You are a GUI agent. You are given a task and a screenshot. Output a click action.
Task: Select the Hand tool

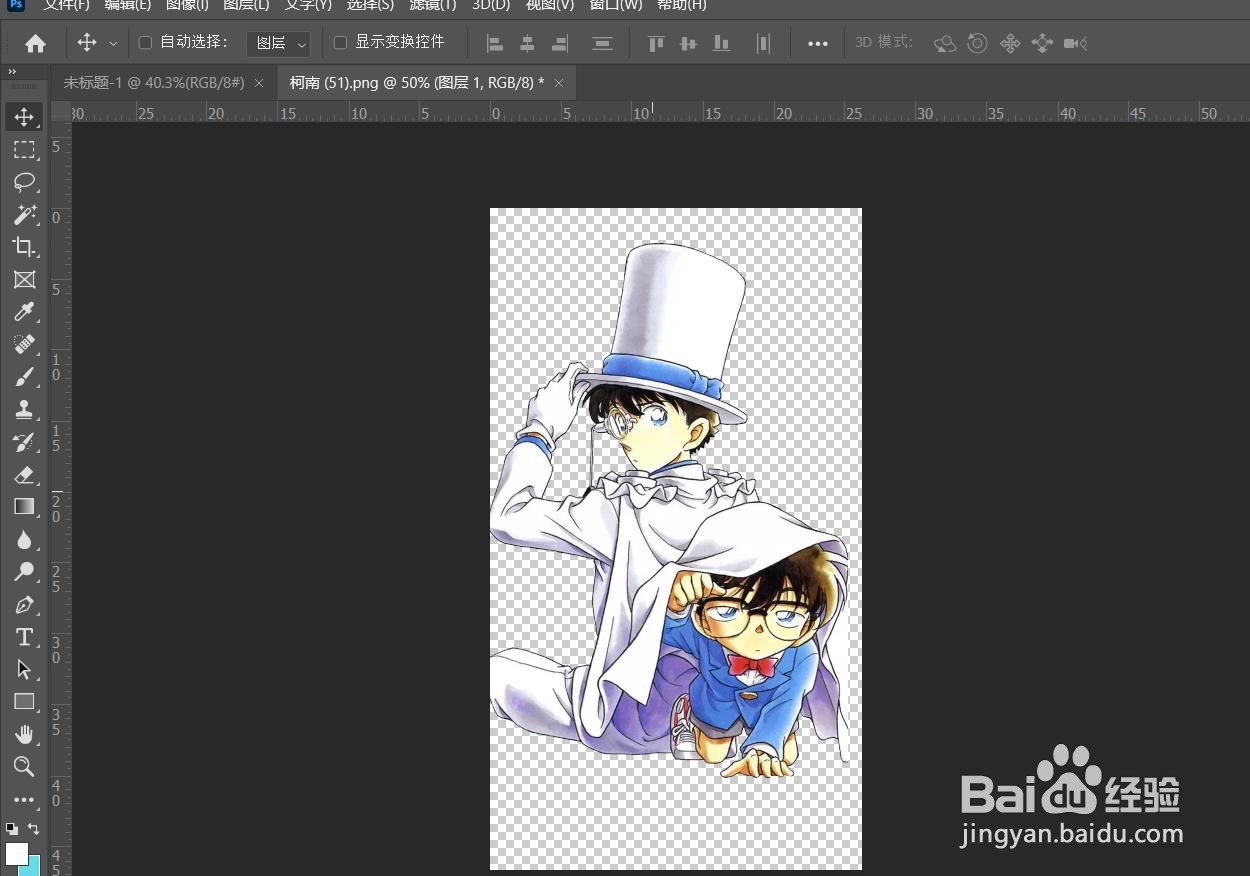[x=25, y=734]
